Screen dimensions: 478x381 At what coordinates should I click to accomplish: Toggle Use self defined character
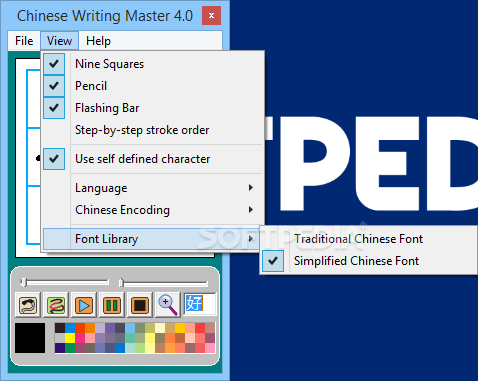coord(153,159)
